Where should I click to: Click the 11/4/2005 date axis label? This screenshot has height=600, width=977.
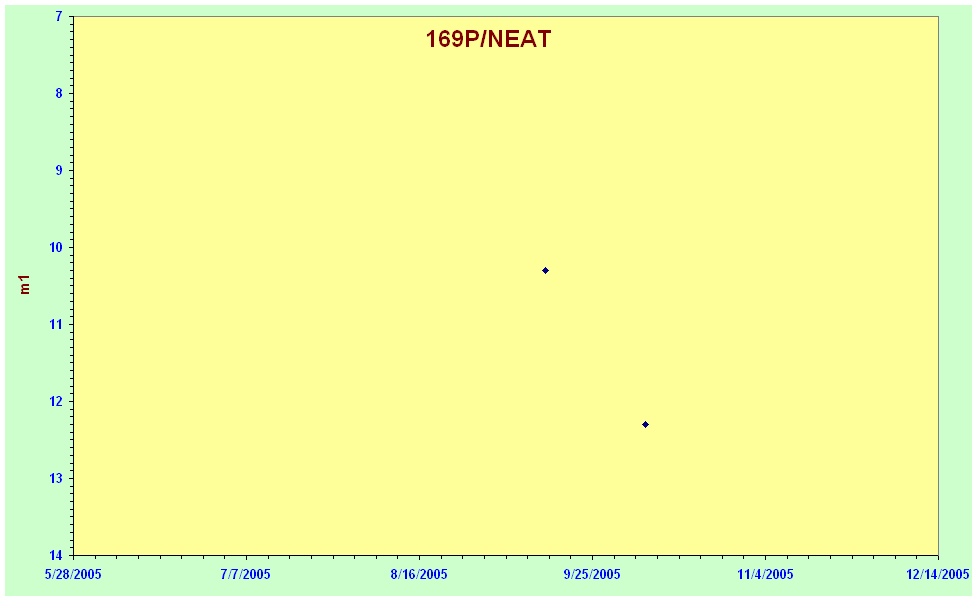point(765,574)
